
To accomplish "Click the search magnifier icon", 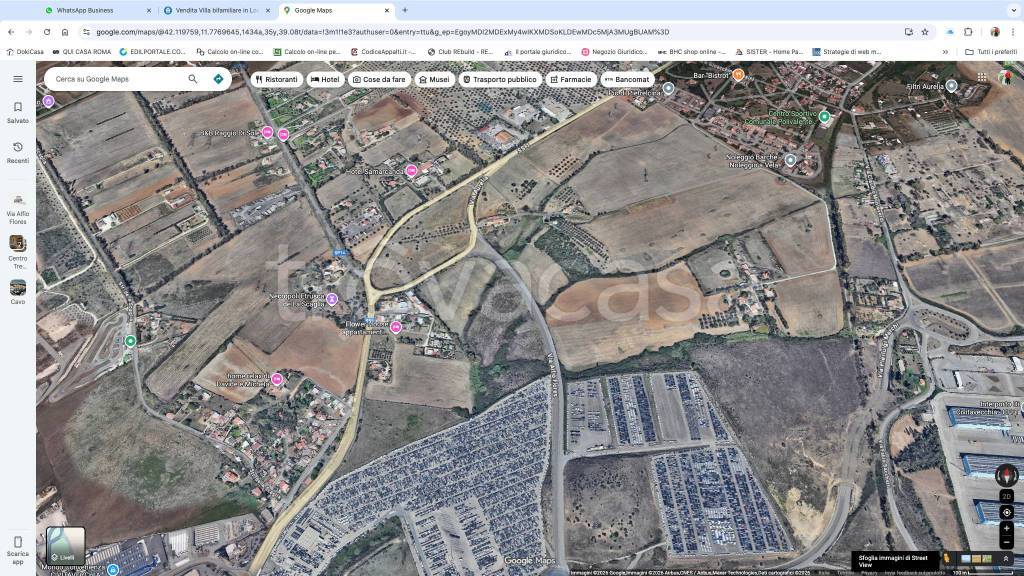I will [x=193, y=79].
